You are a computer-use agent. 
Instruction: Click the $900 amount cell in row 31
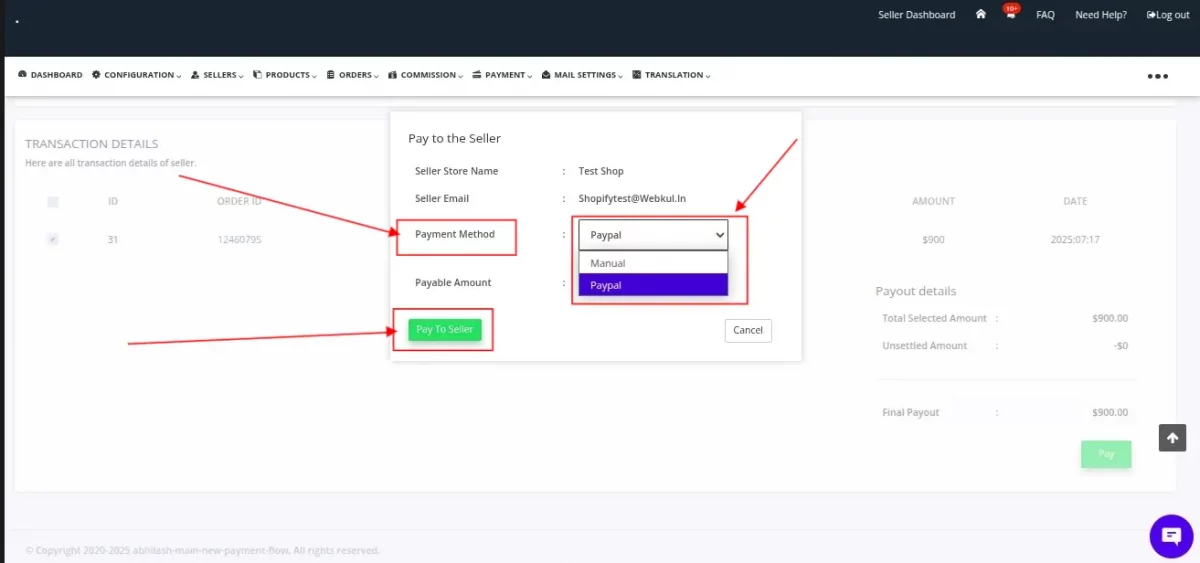[933, 240]
